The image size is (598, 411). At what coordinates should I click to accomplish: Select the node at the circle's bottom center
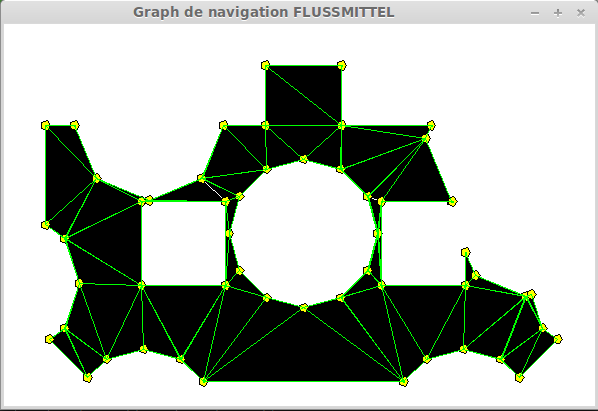pos(304,307)
